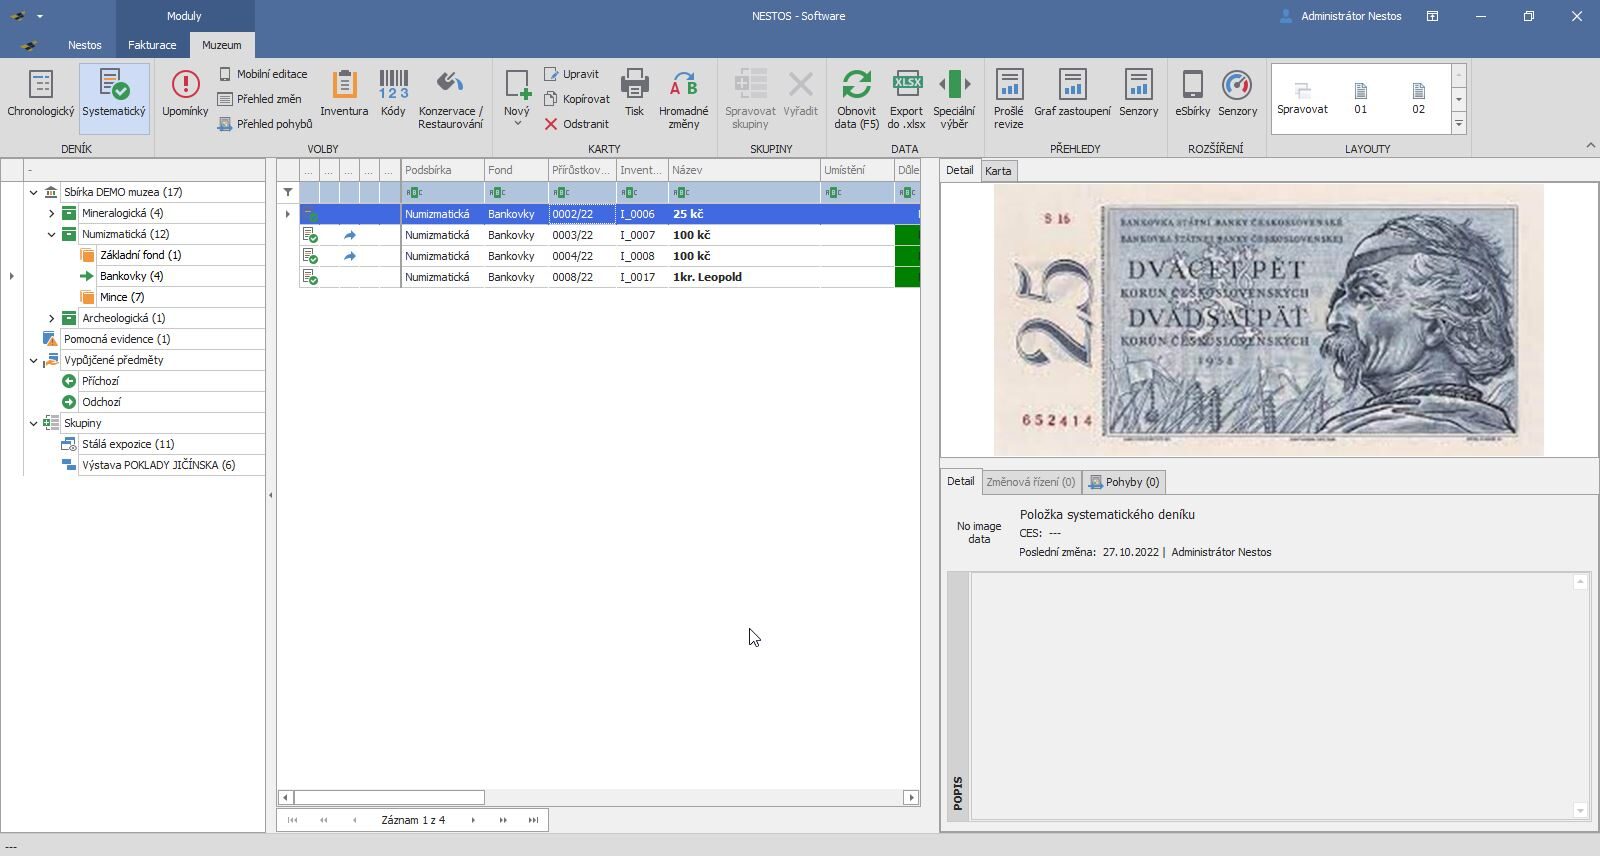
Task: Select layout 01
Action: pos(1360,98)
